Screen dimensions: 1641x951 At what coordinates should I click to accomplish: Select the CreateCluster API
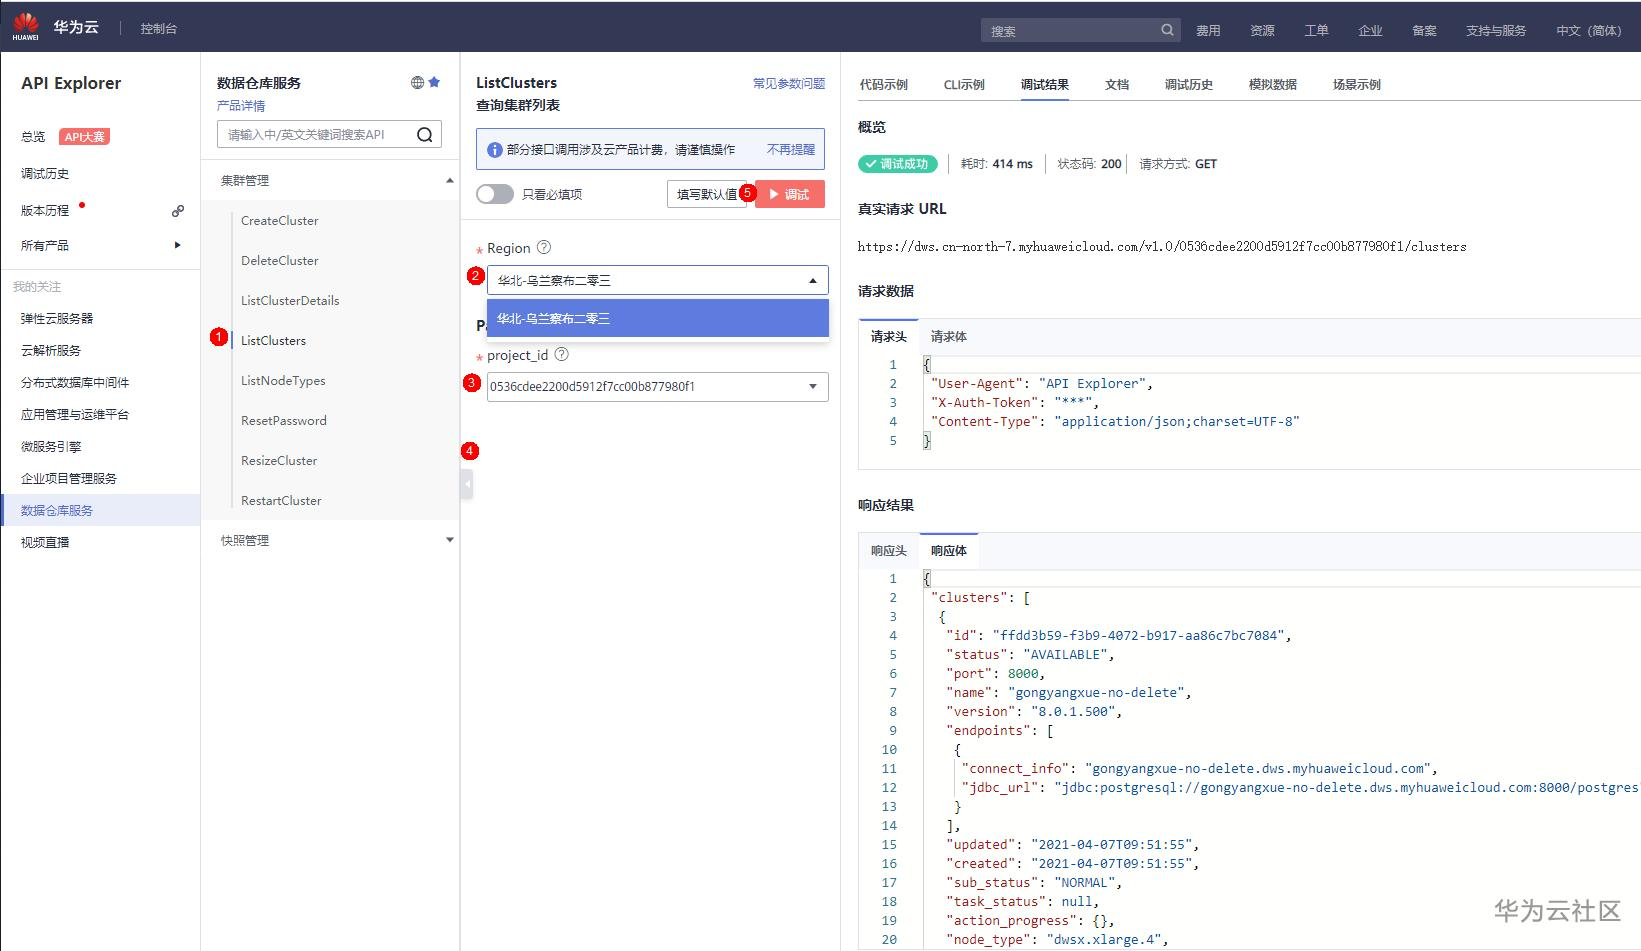pyautogui.click(x=280, y=221)
